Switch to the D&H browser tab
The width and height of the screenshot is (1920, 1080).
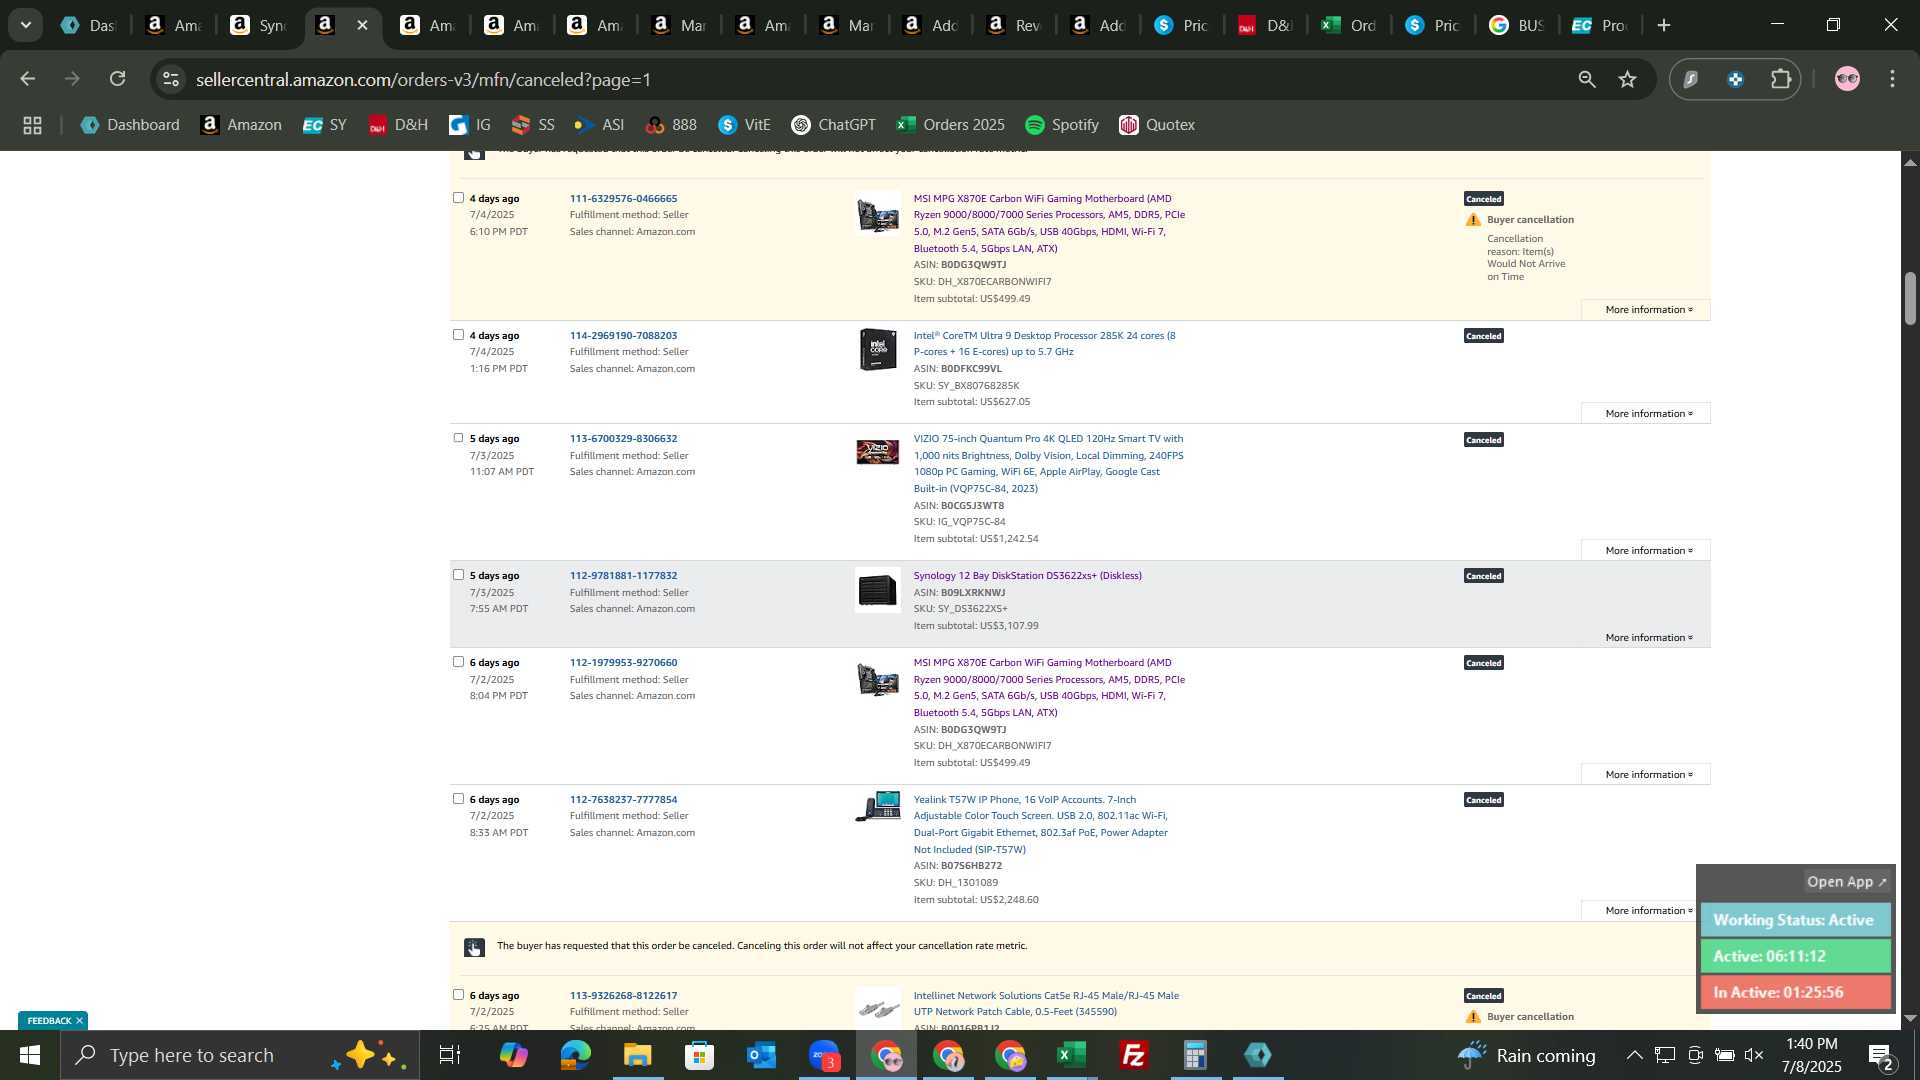coord(1266,25)
